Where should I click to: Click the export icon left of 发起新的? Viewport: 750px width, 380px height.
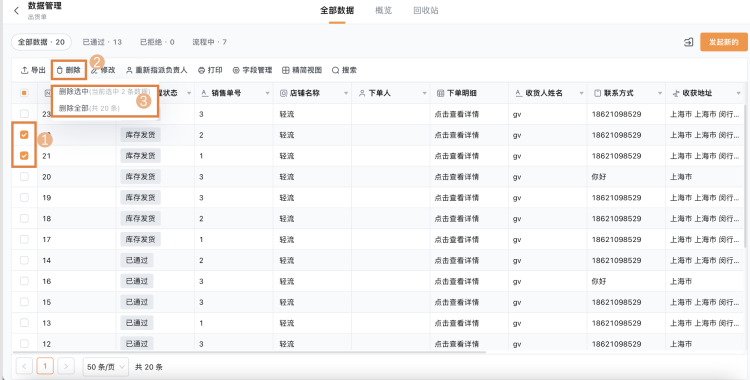tap(688, 42)
